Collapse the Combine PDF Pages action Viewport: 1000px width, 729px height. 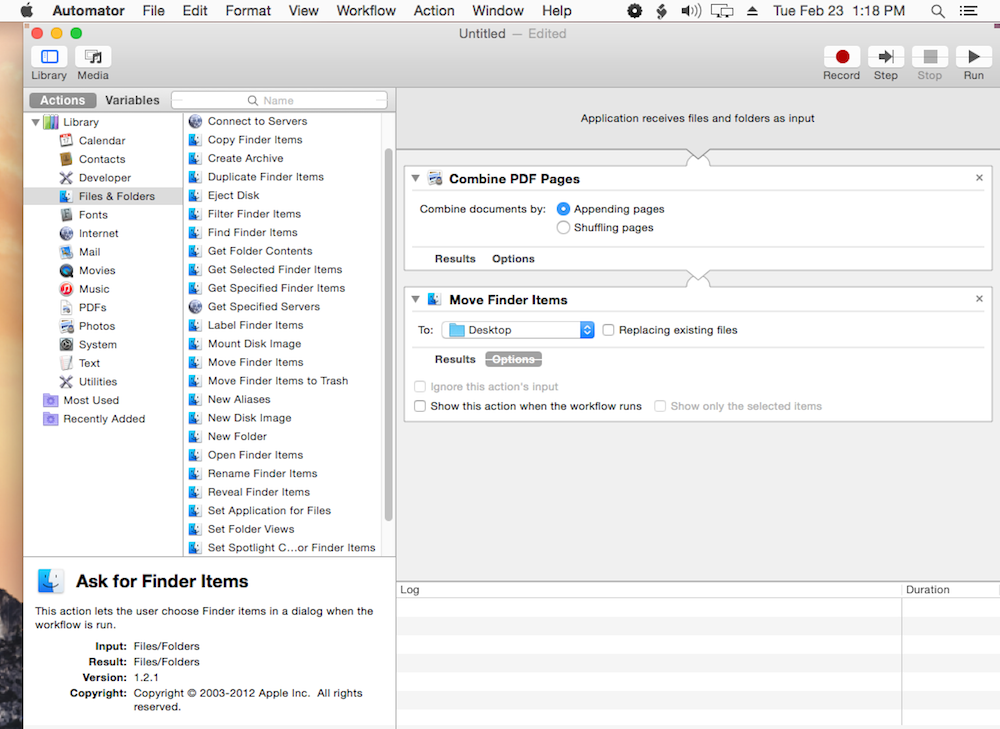tap(416, 179)
